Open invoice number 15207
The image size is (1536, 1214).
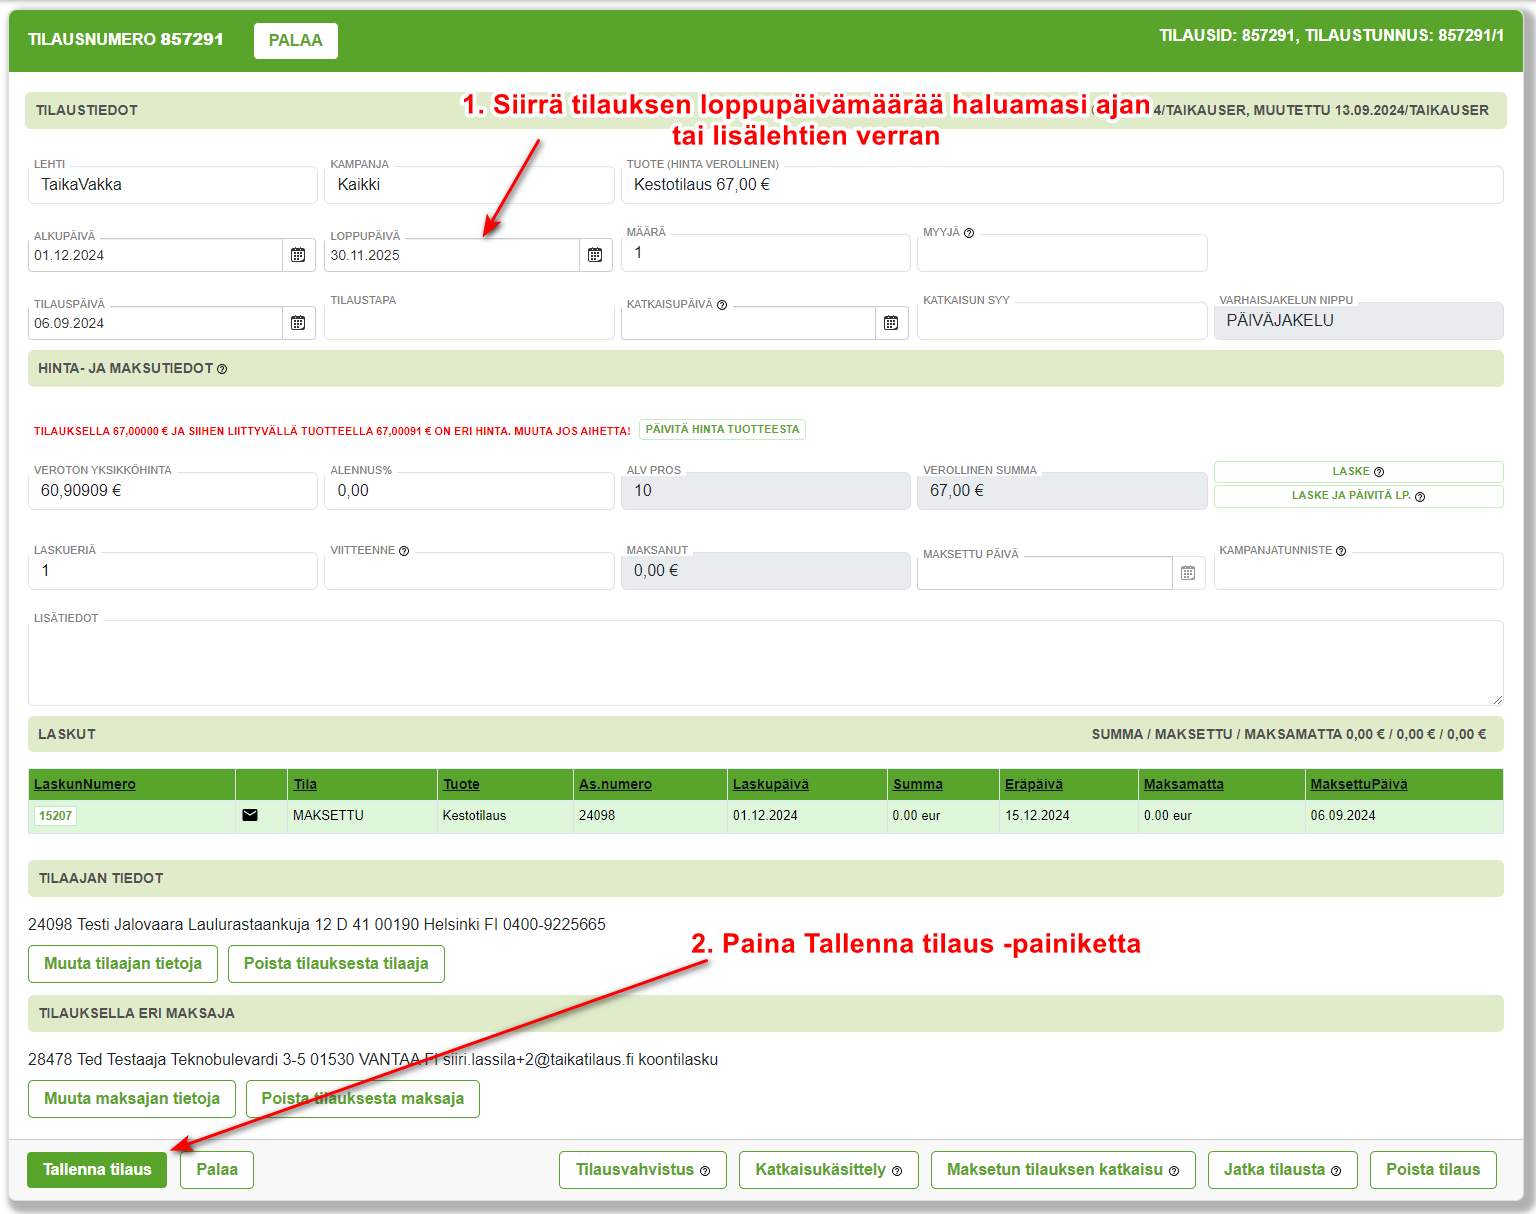(x=55, y=816)
